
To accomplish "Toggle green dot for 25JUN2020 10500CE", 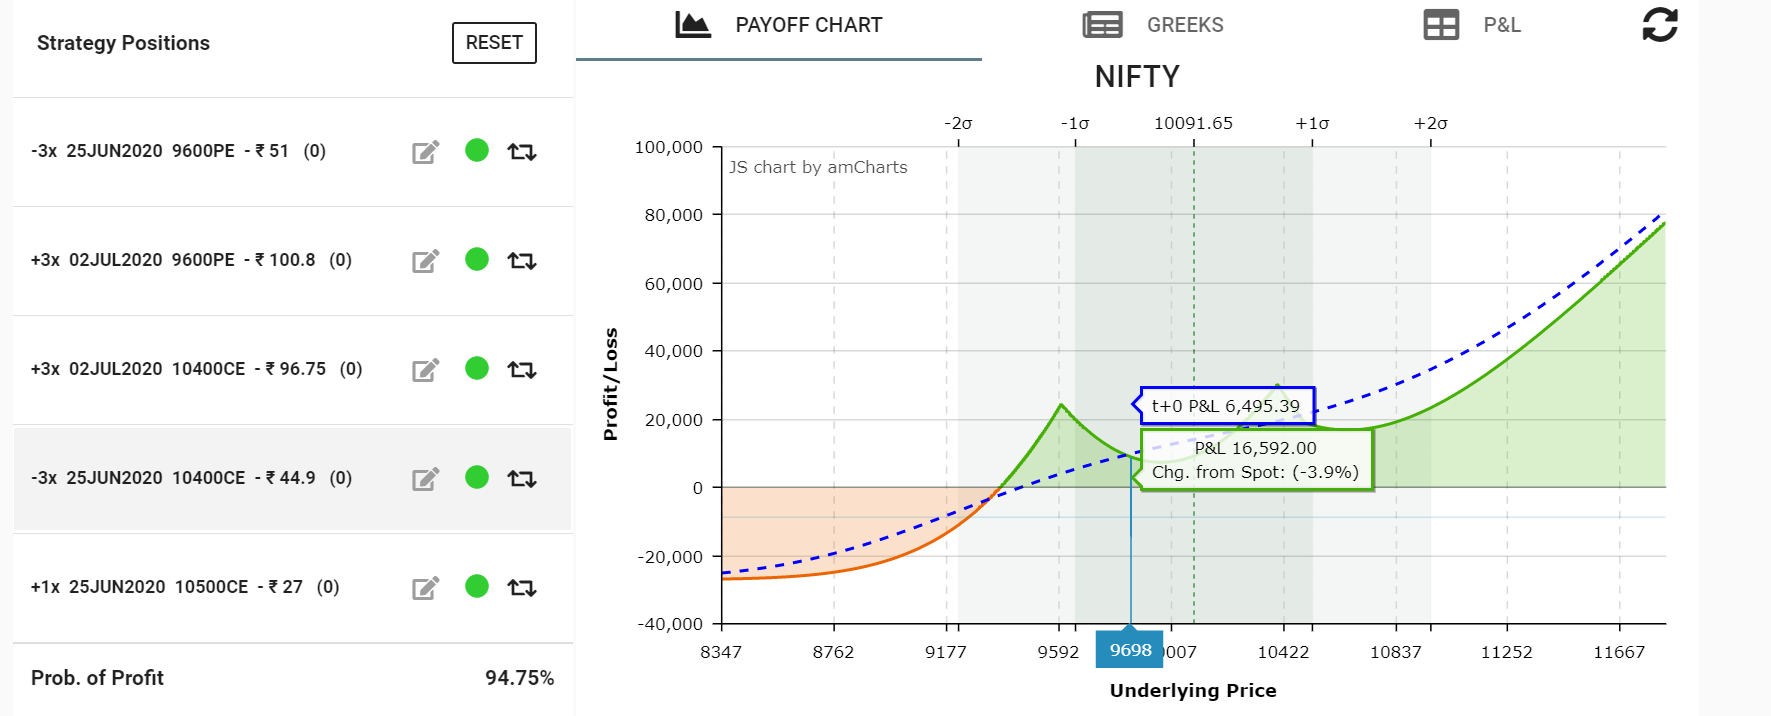I will click(x=477, y=586).
